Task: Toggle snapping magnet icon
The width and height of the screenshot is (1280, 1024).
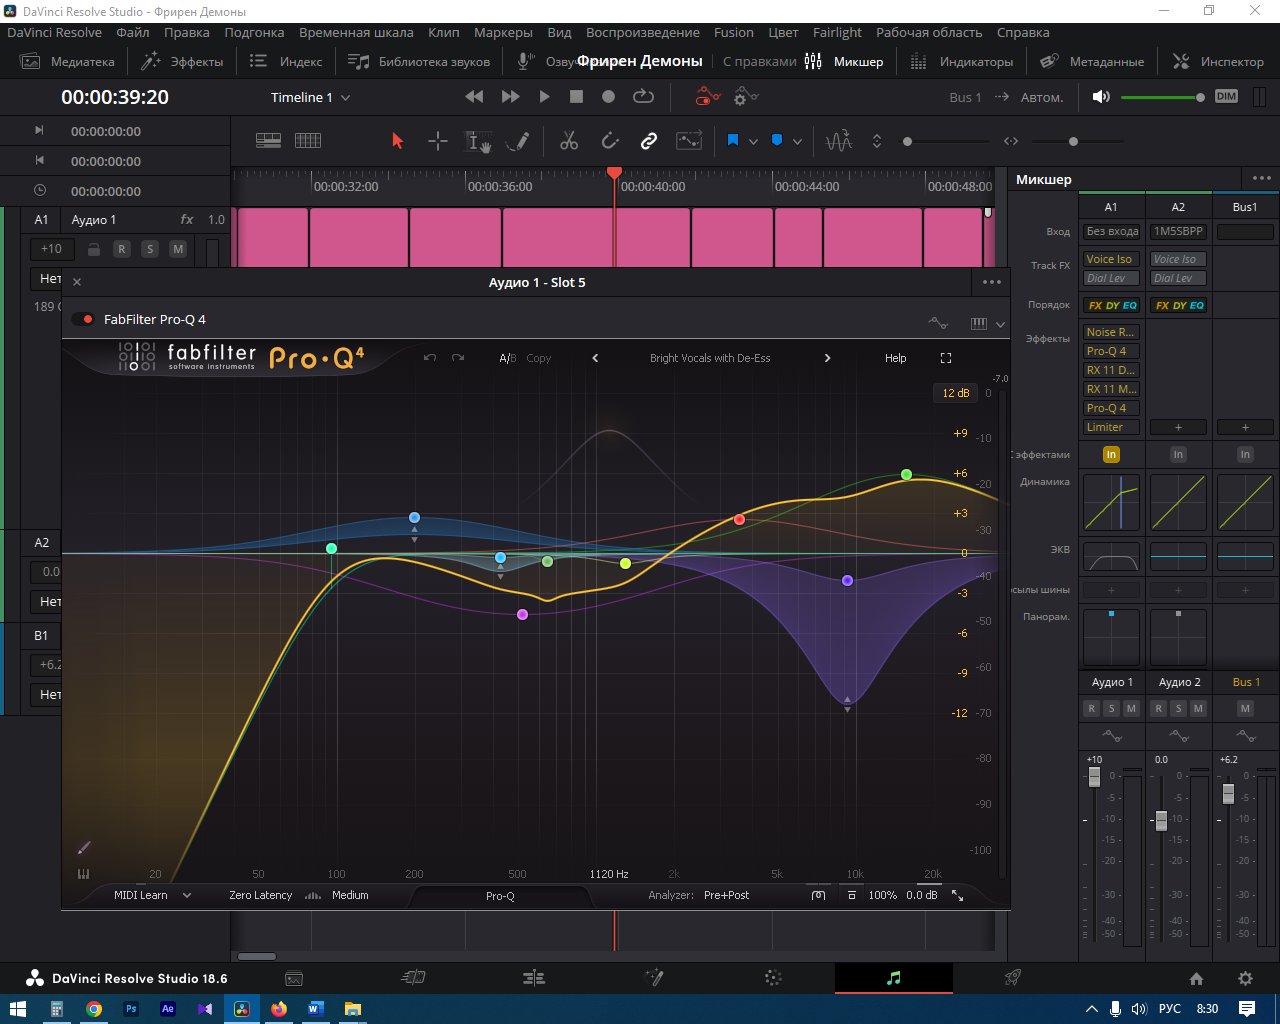Action: (610, 141)
